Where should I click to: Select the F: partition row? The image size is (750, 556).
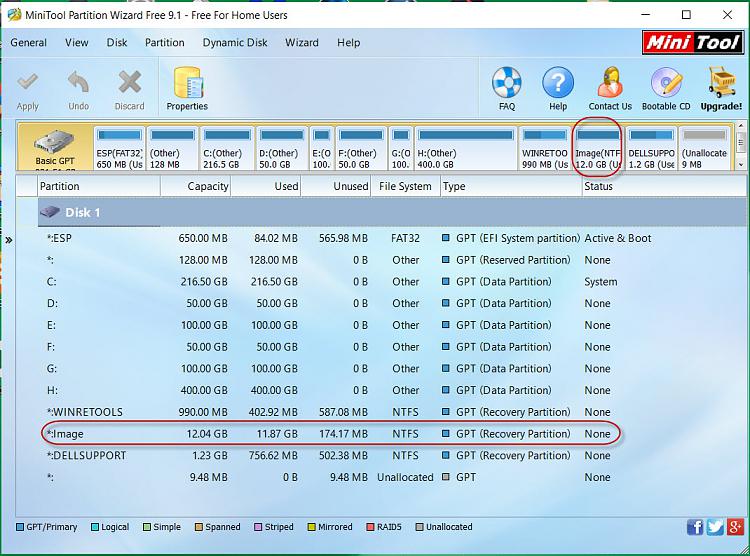pos(391,347)
